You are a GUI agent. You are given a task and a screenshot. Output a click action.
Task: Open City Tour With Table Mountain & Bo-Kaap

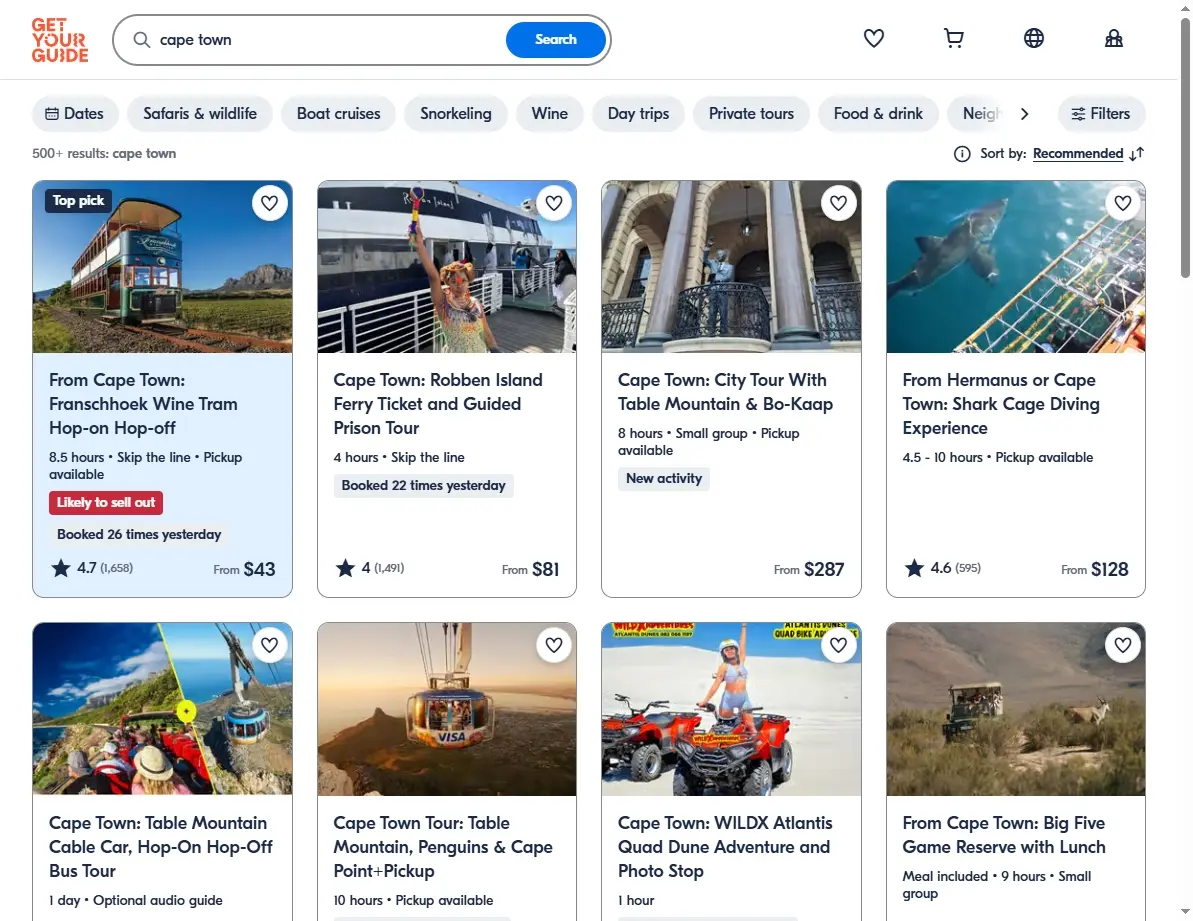point(725,392)
